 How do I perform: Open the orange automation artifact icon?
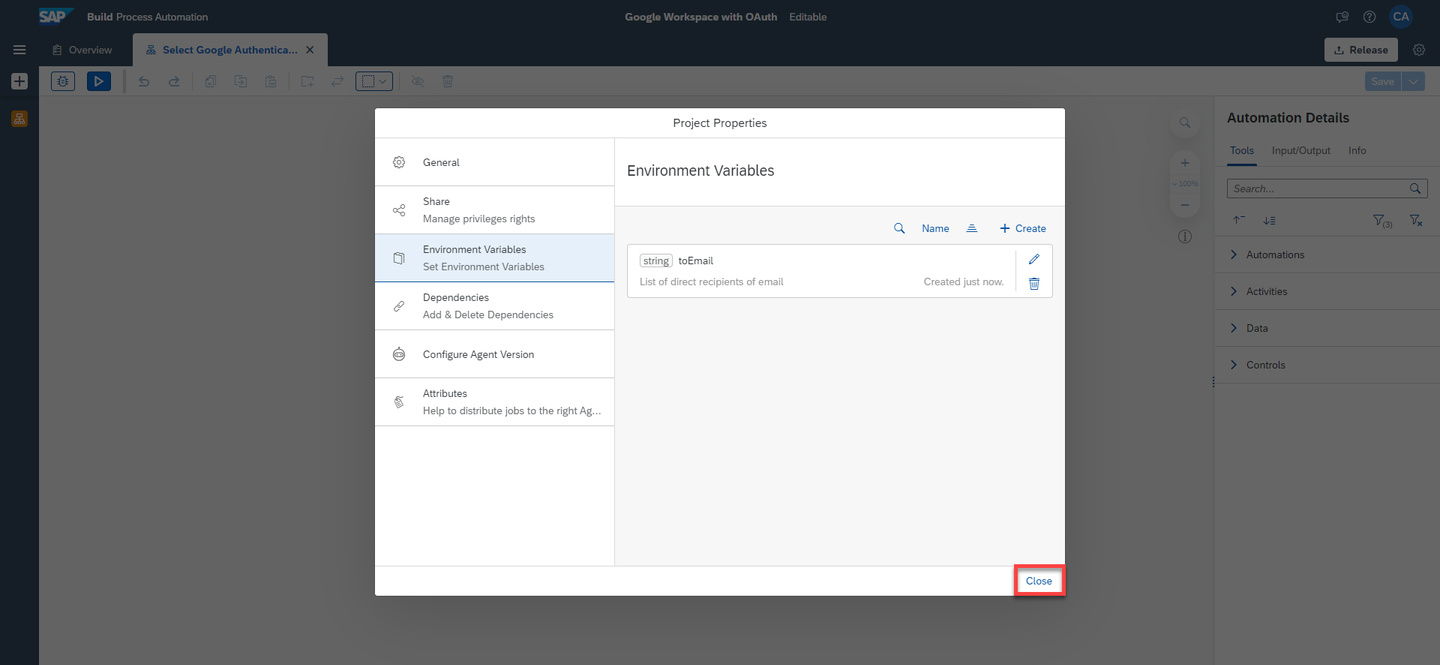19,119
